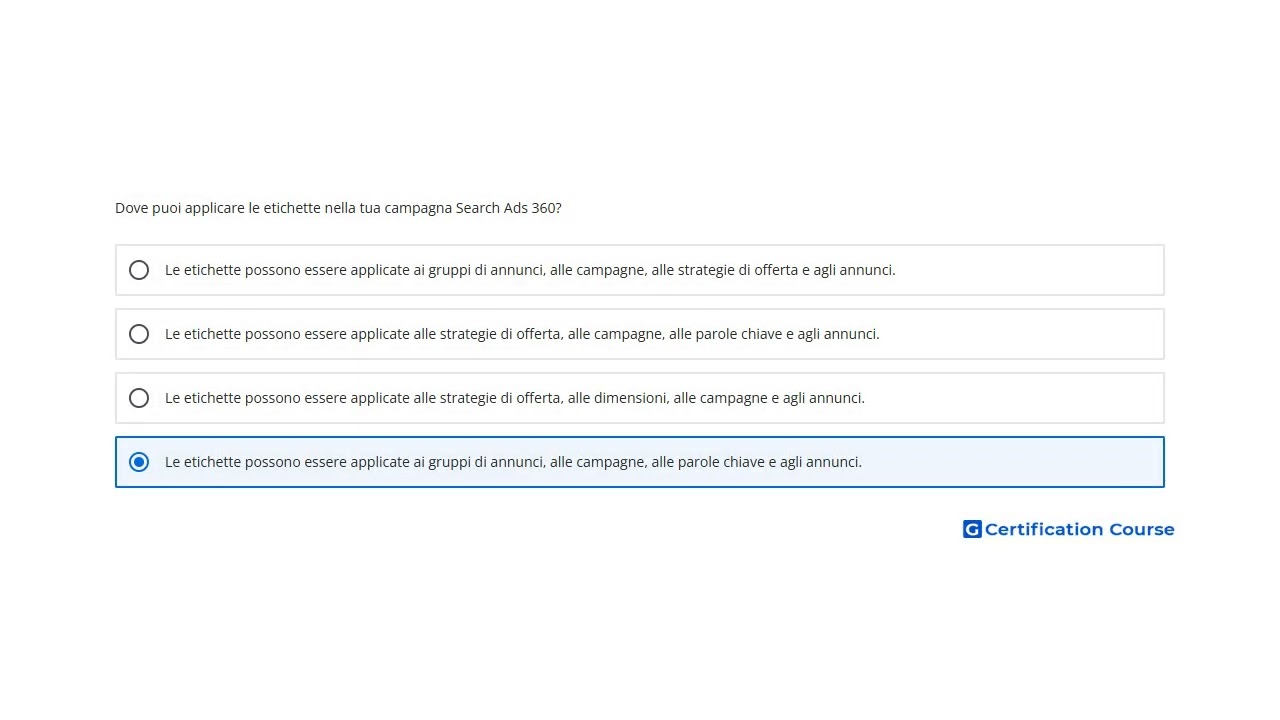Pick answer text ending 'strategie di offerta e agli annunci'
1280x720 pixels.
pyautogui.click(x=530, y=270)
